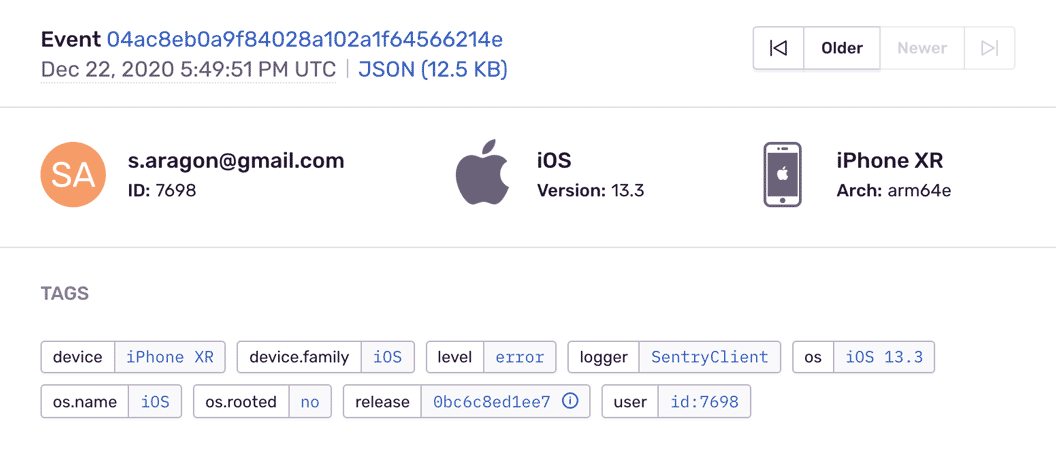
Task: Open event ID 04ac8eb0a9f84028a102a1f64566214e link
Action: pyautogui.click(x=305, y=40)
